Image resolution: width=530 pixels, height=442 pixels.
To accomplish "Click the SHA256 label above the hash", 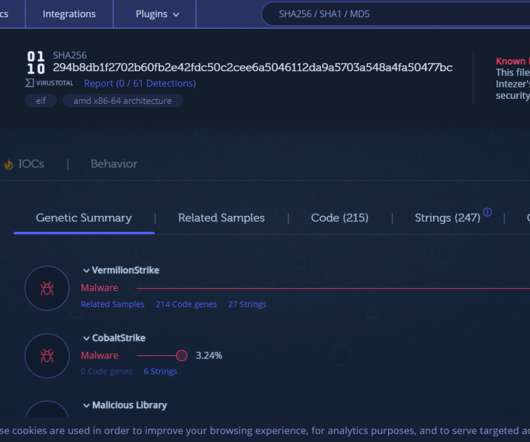I will [70, 55].
